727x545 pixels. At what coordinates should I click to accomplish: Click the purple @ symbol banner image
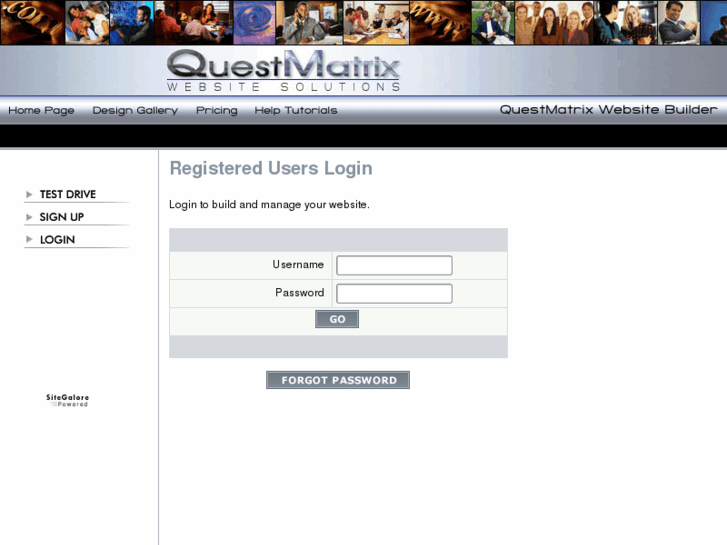pos(255,22)
